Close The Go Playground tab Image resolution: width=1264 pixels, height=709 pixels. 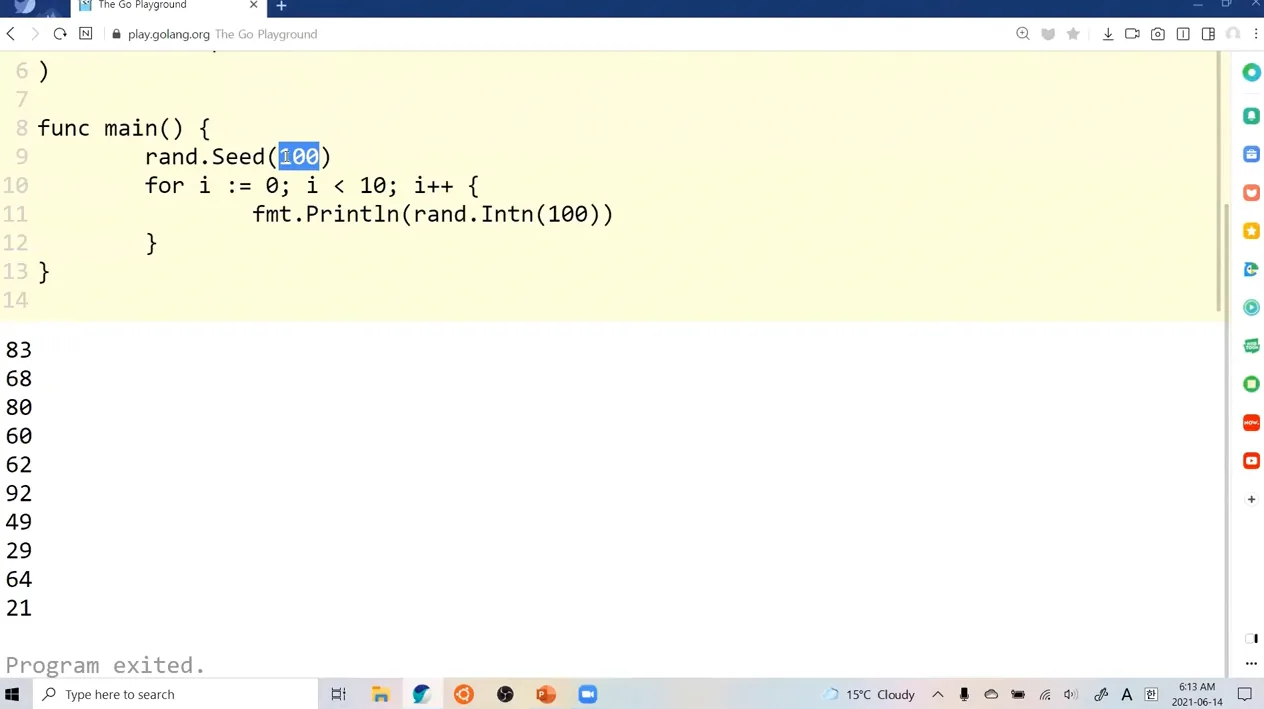(x=253, y=5)
